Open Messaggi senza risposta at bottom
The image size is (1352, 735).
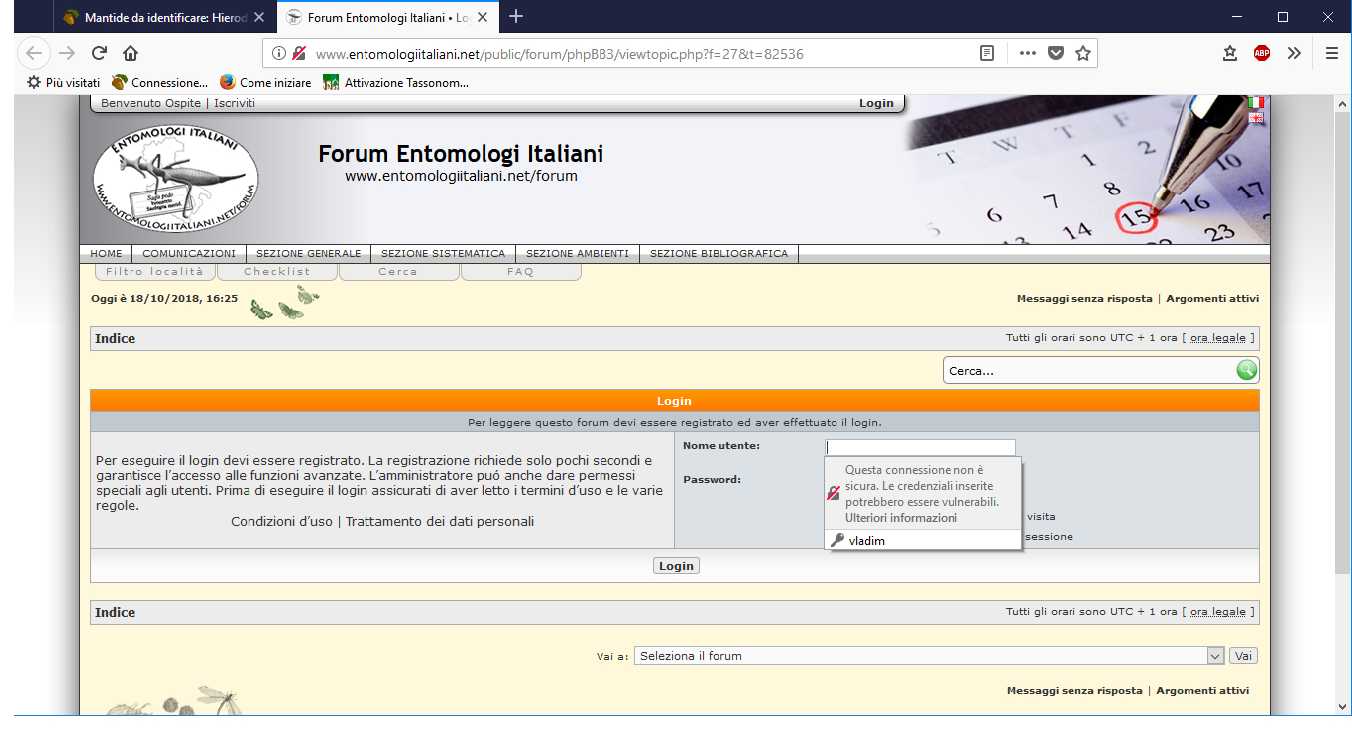(x=1074, y=691)
